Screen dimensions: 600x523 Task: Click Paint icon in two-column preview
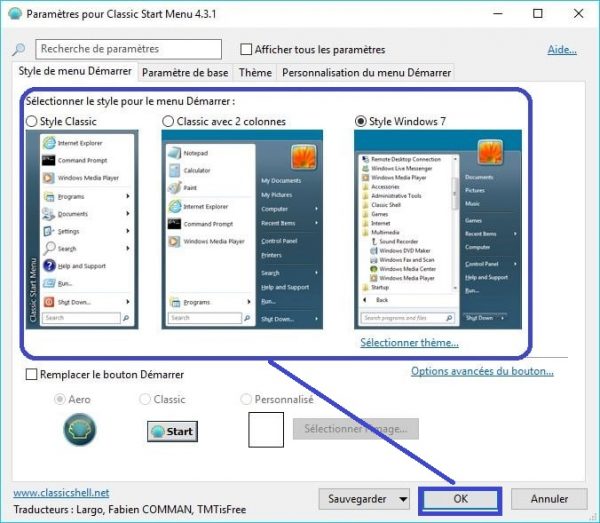[175, 187]
